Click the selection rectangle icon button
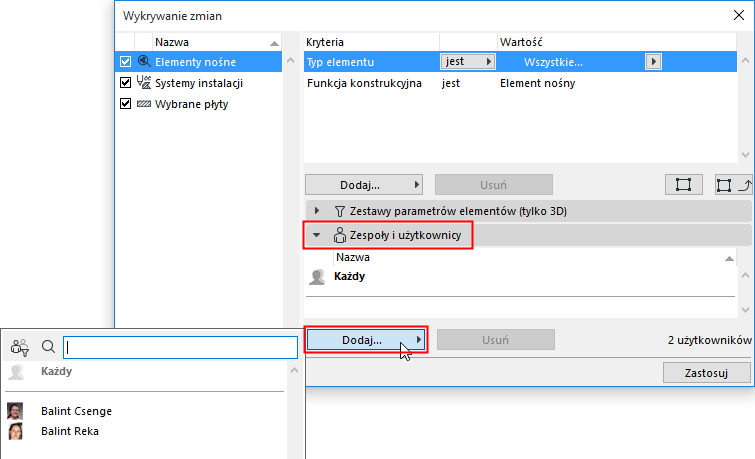 click(684, 185)
